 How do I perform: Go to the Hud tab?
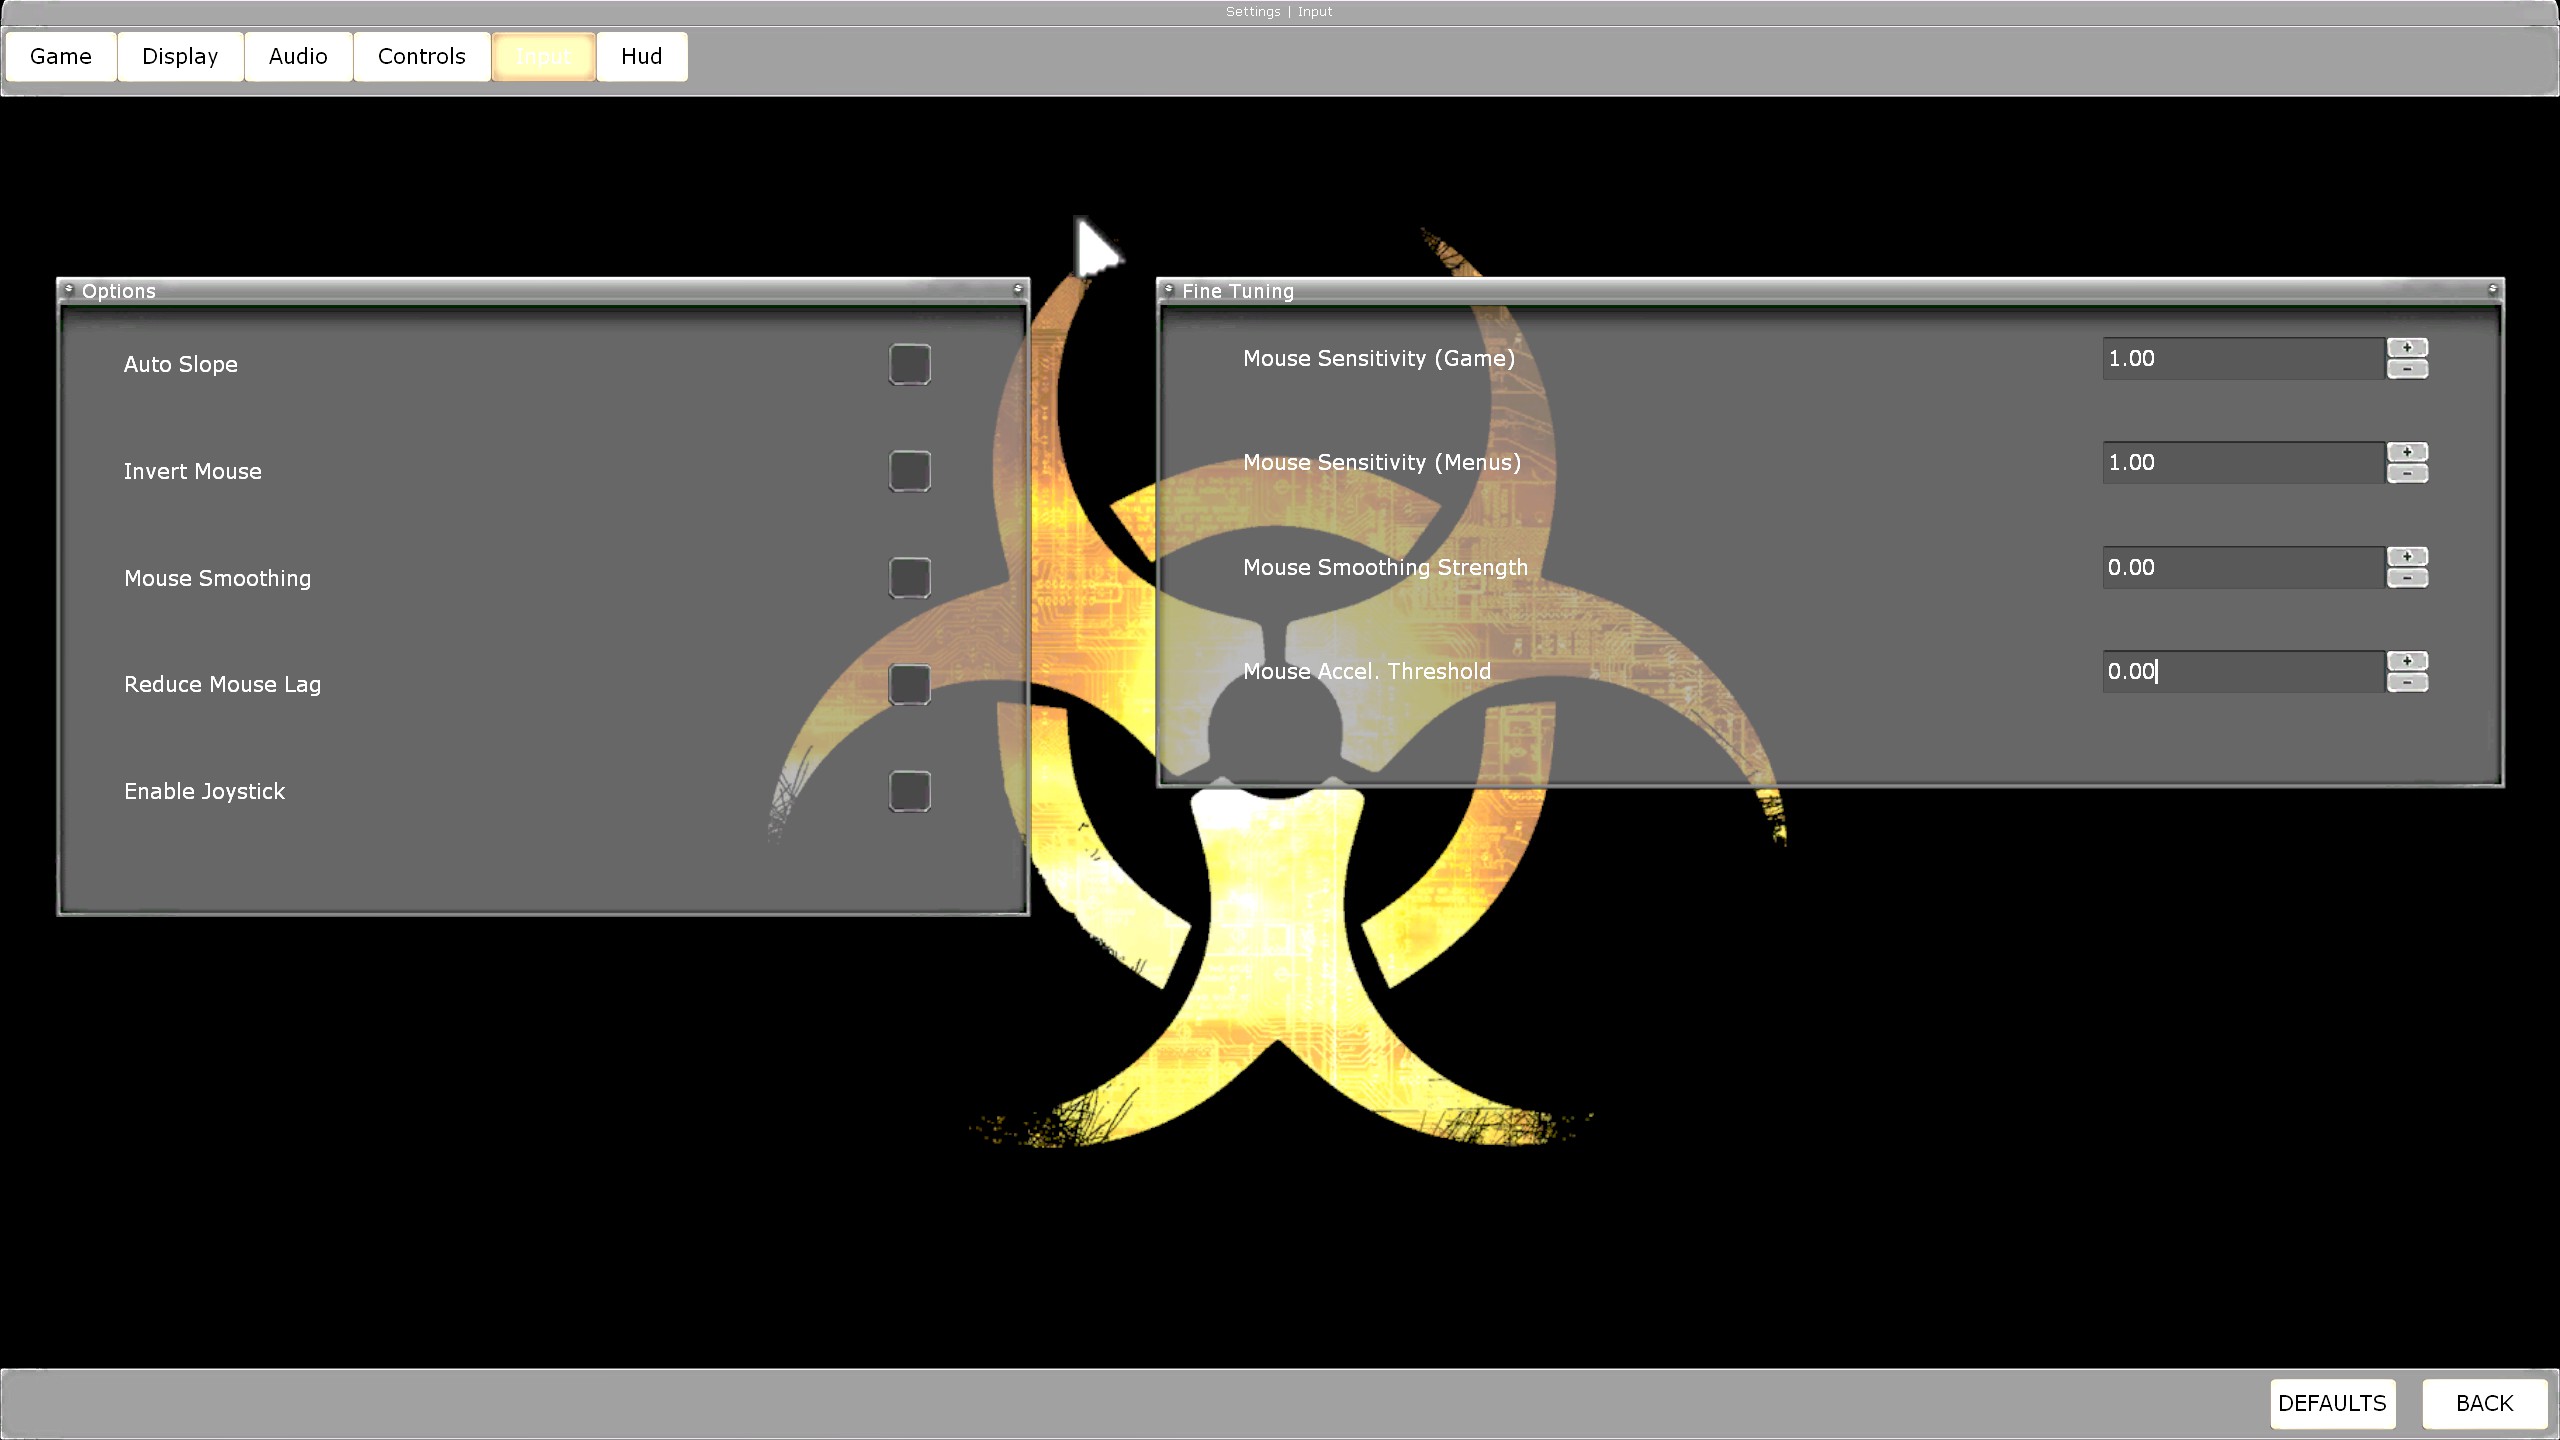tap(641, 56)
